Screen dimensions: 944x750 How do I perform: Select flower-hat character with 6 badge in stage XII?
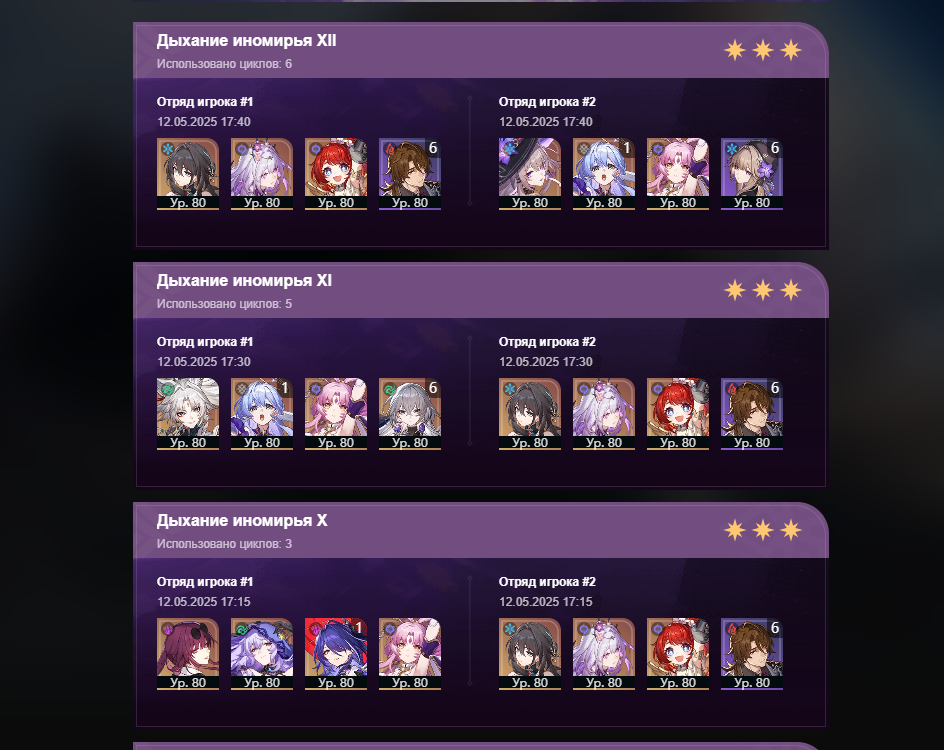[x=751, y=174]
